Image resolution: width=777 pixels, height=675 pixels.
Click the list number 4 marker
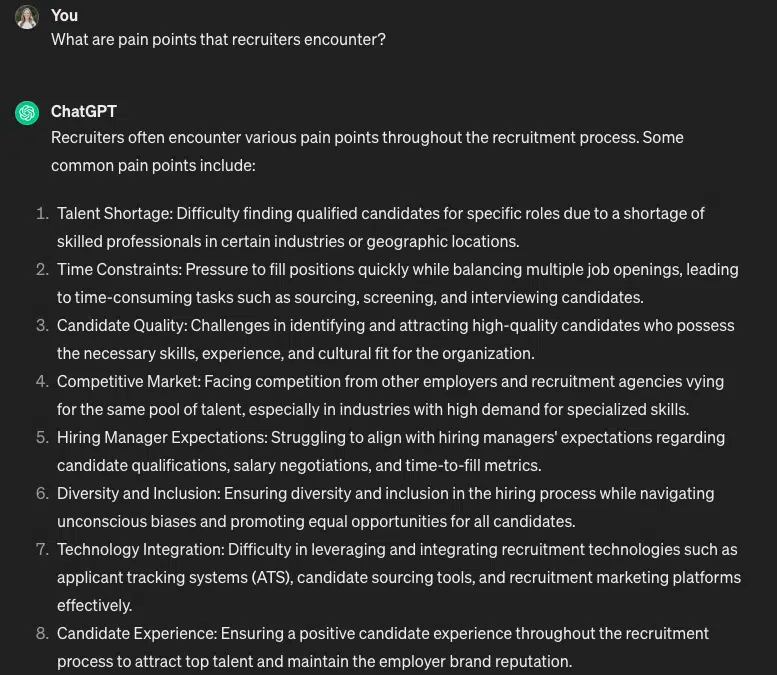point(42,381)
